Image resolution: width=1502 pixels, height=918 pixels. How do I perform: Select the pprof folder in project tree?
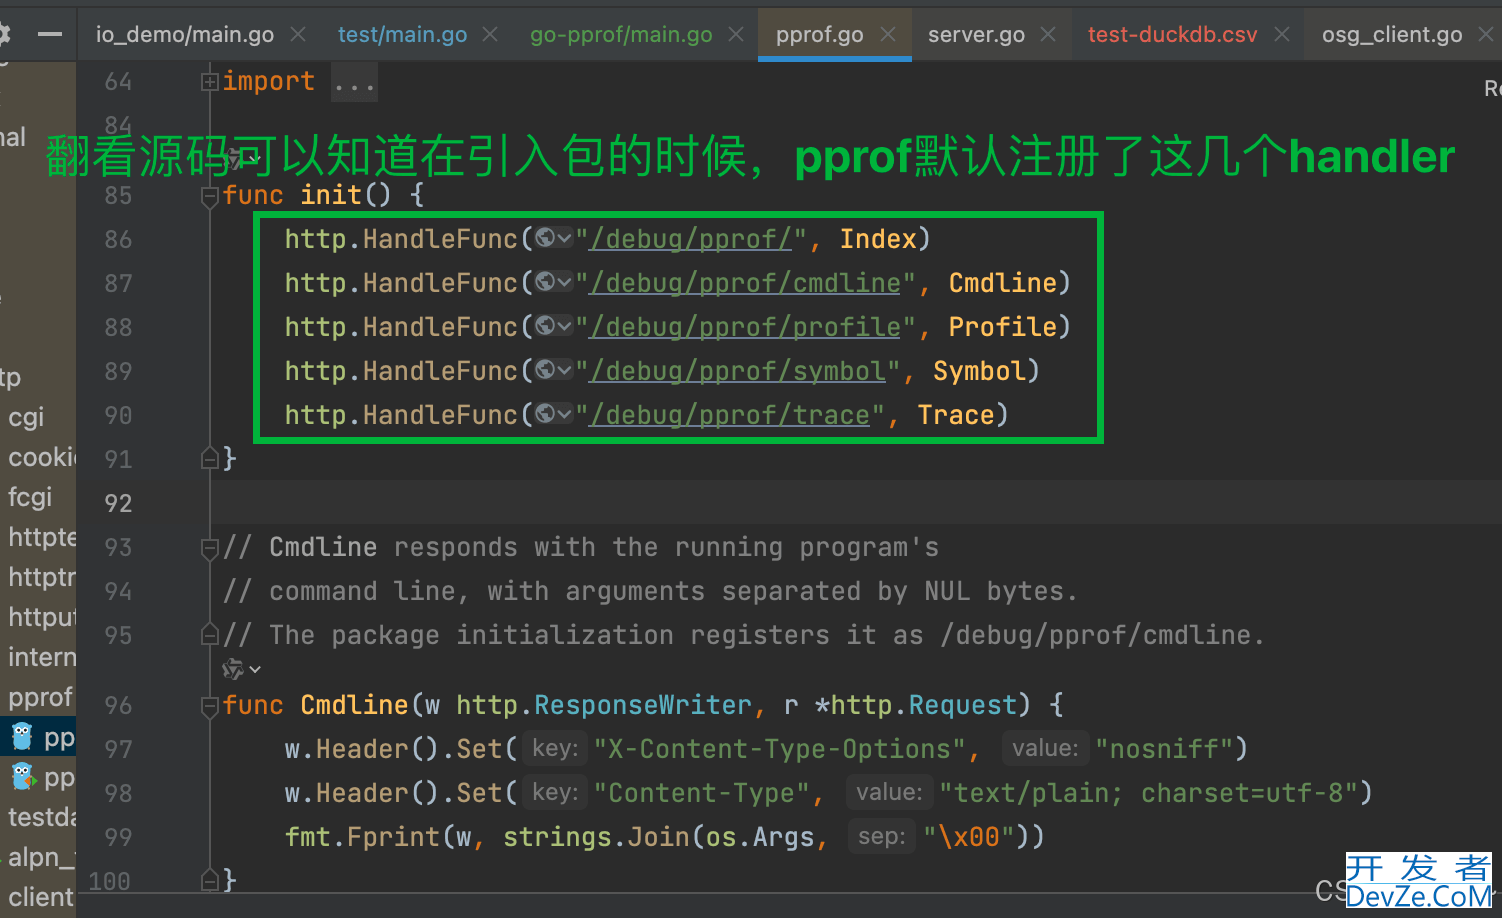coord(41,697)
